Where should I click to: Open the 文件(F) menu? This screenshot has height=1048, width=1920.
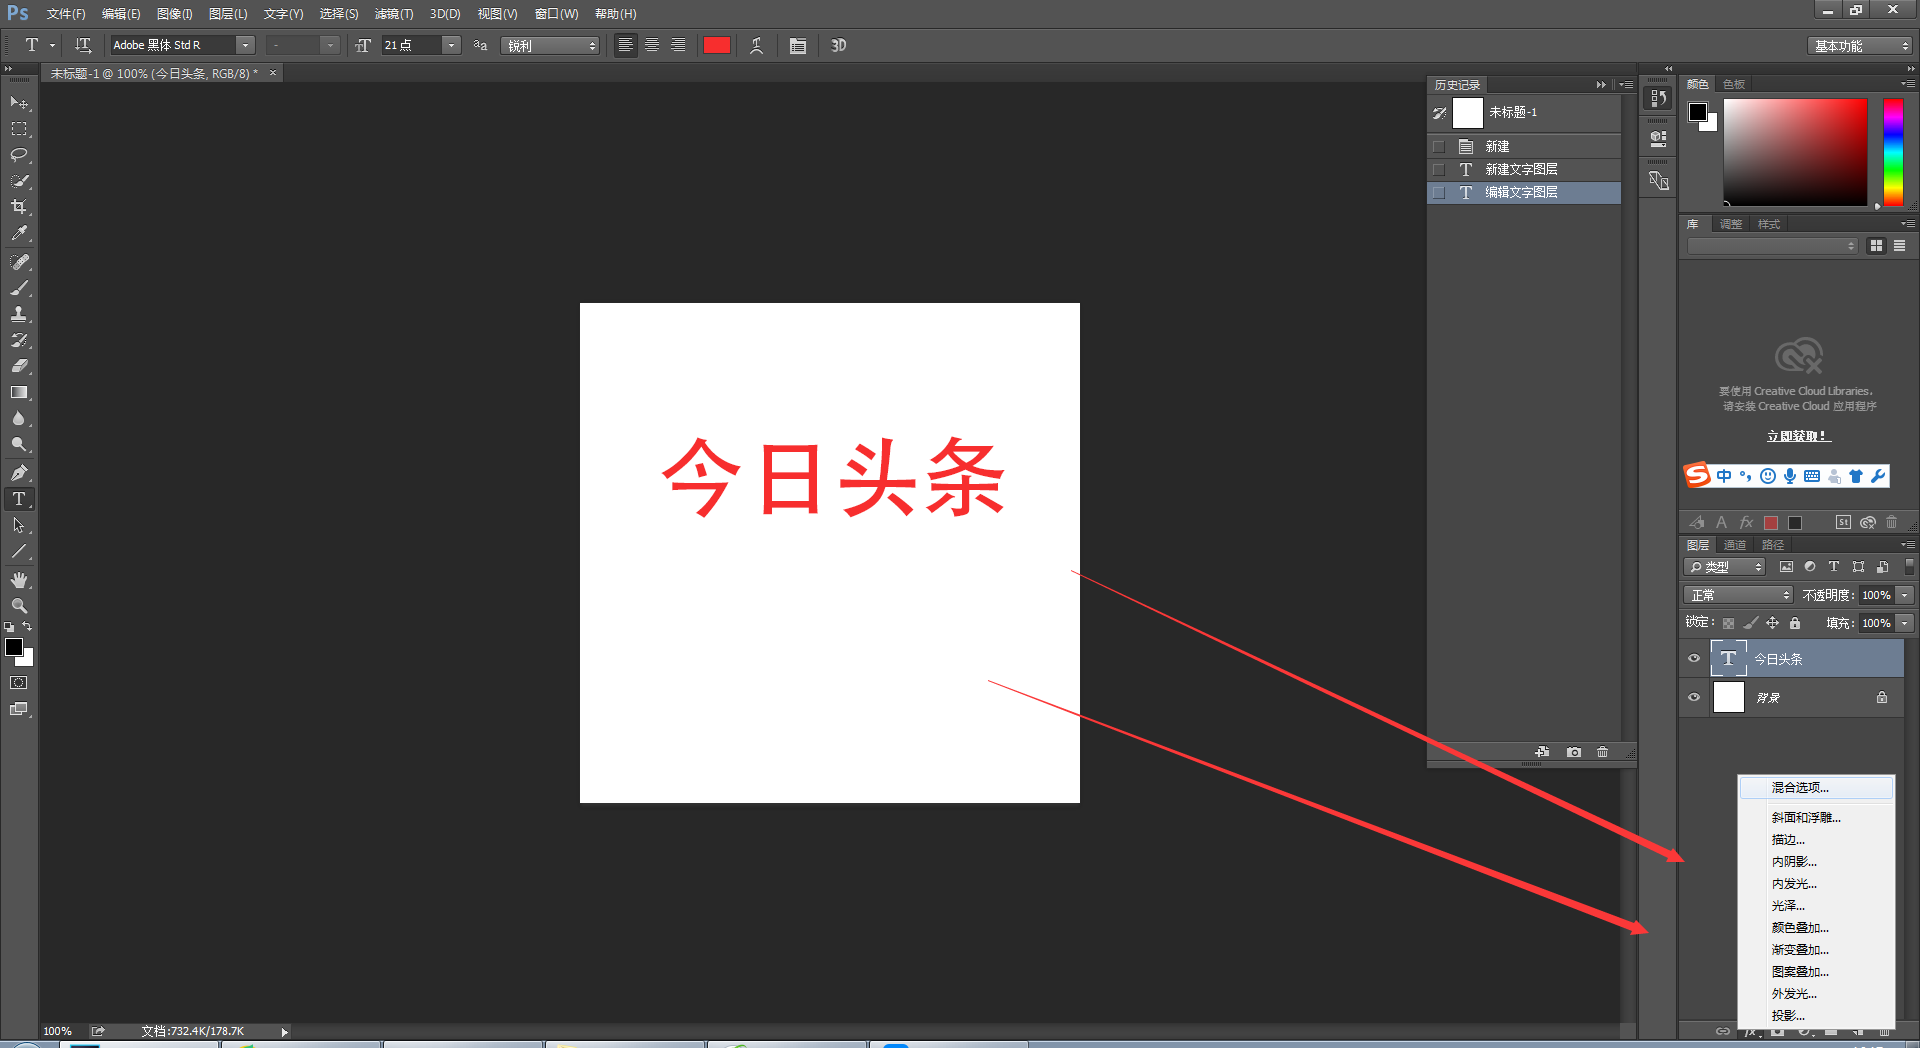point(65,14)
